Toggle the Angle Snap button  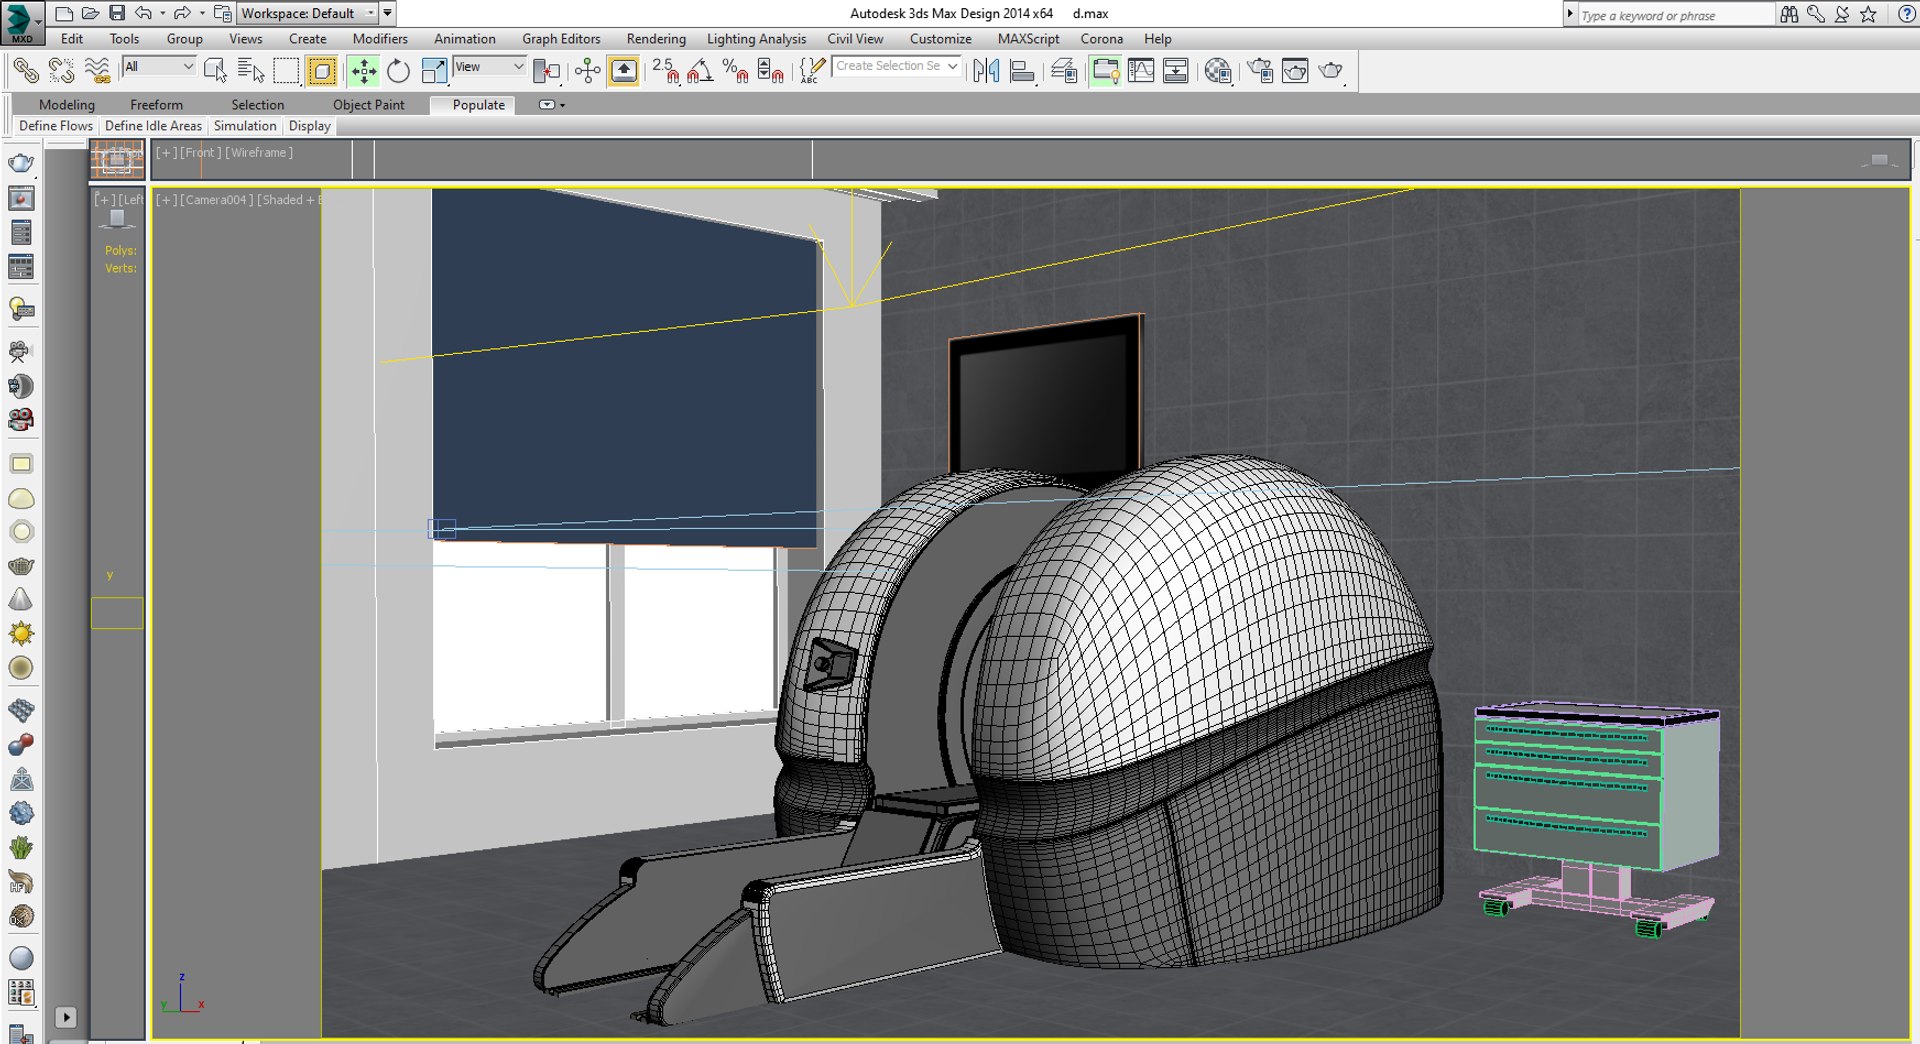700,71
